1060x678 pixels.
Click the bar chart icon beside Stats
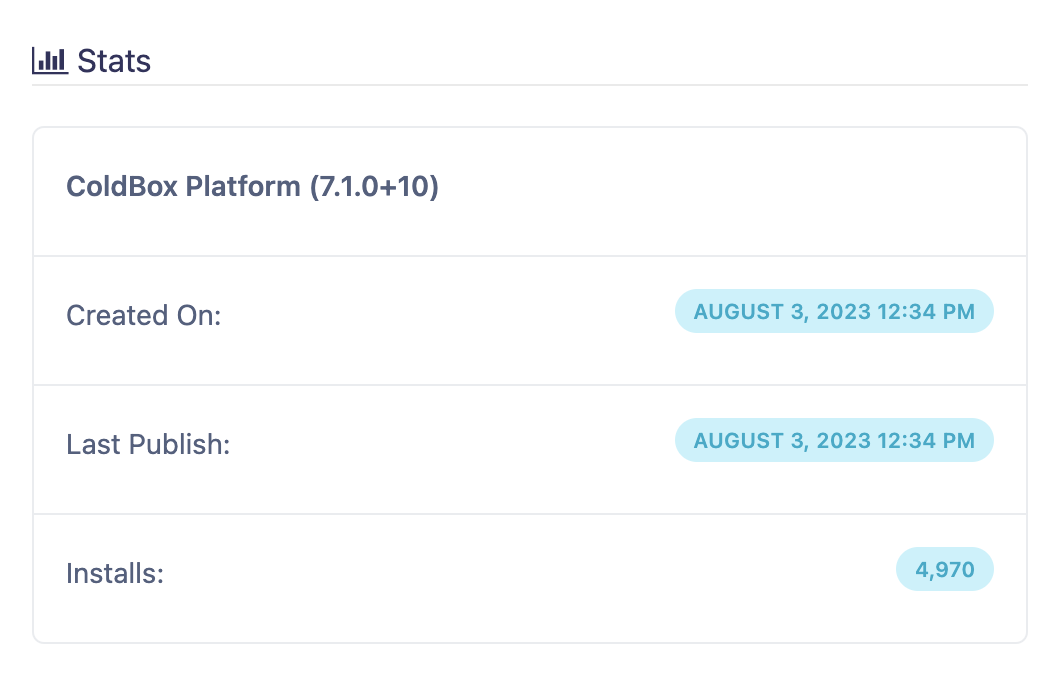coord(49,61)
